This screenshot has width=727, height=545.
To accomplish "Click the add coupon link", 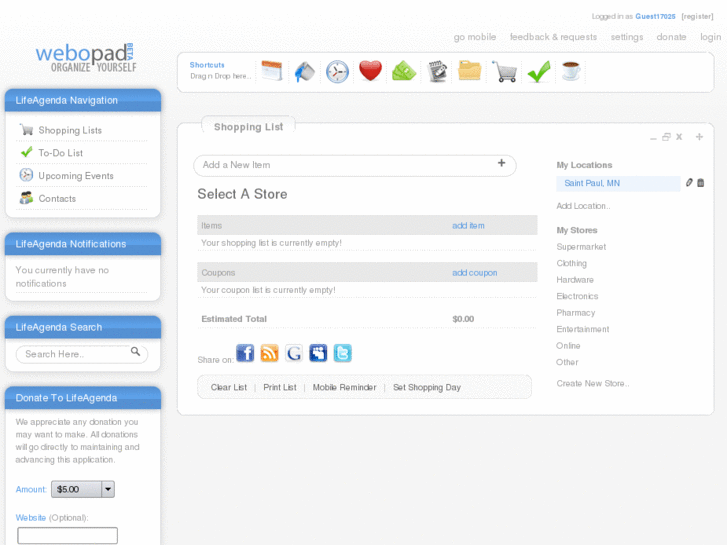I will click(x=474, y=273).
